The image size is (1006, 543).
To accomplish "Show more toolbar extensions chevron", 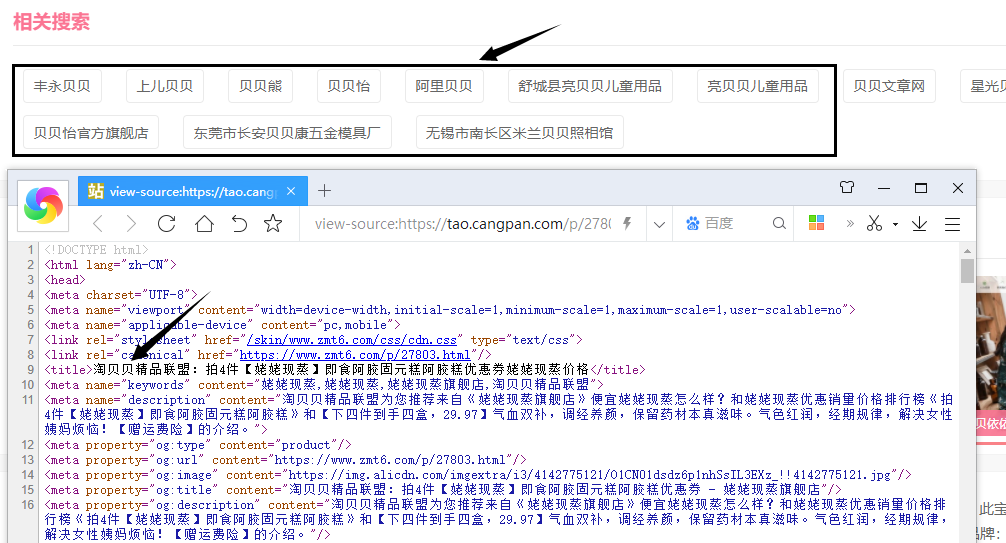I will pyautogui.click(x=850, y=223).
